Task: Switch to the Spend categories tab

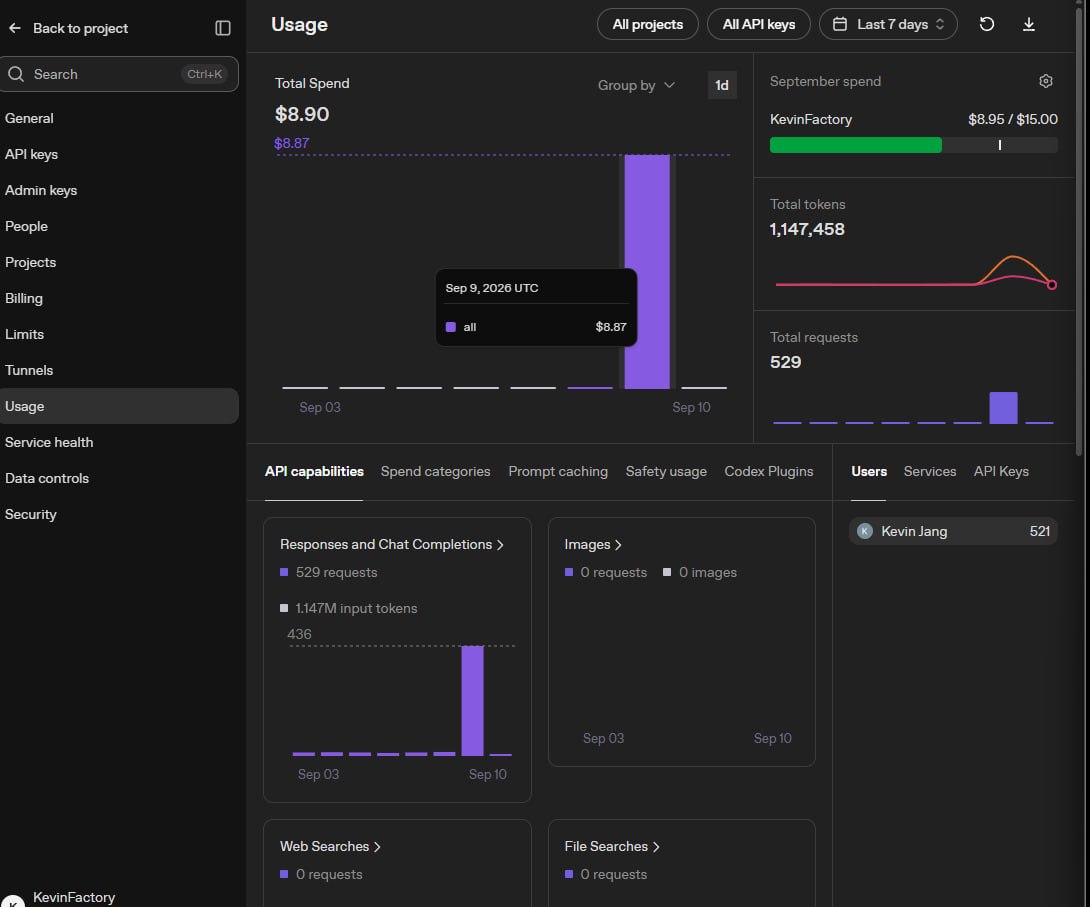Action: (x=435, y=471)
